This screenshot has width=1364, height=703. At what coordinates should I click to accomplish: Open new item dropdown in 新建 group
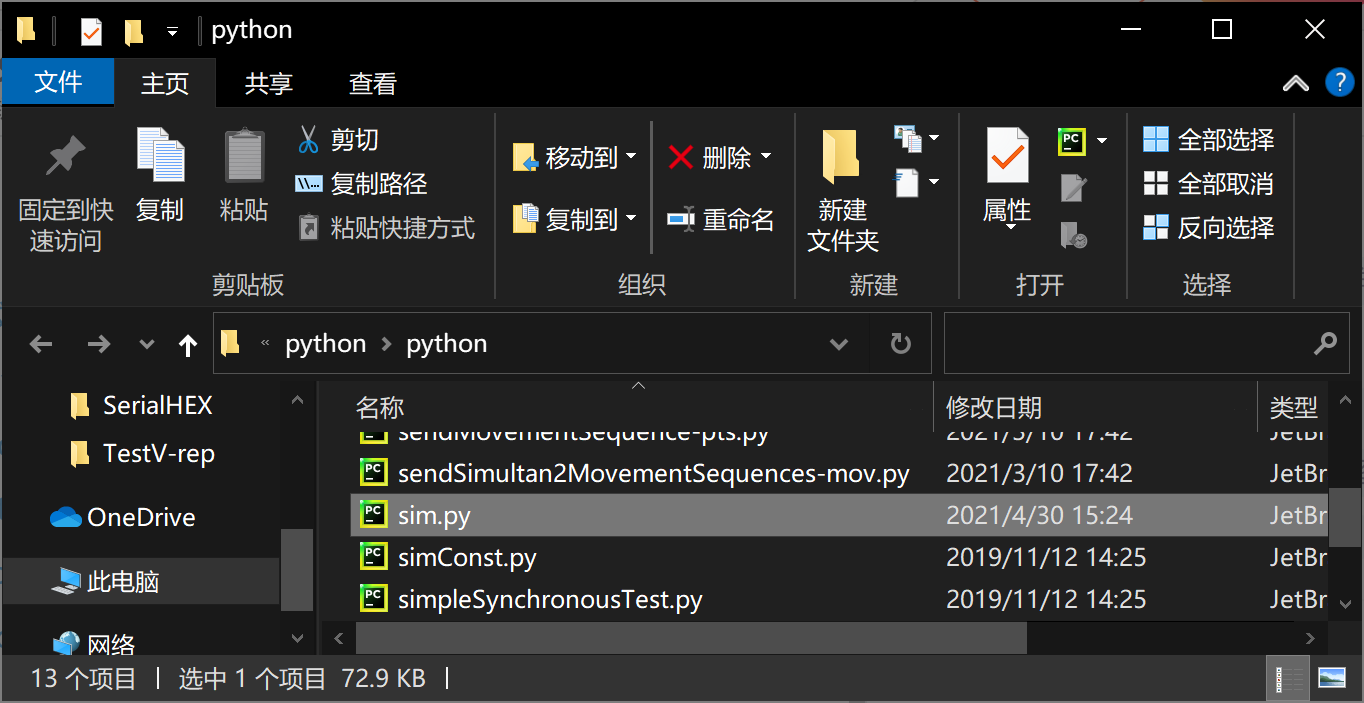(916, 139)
